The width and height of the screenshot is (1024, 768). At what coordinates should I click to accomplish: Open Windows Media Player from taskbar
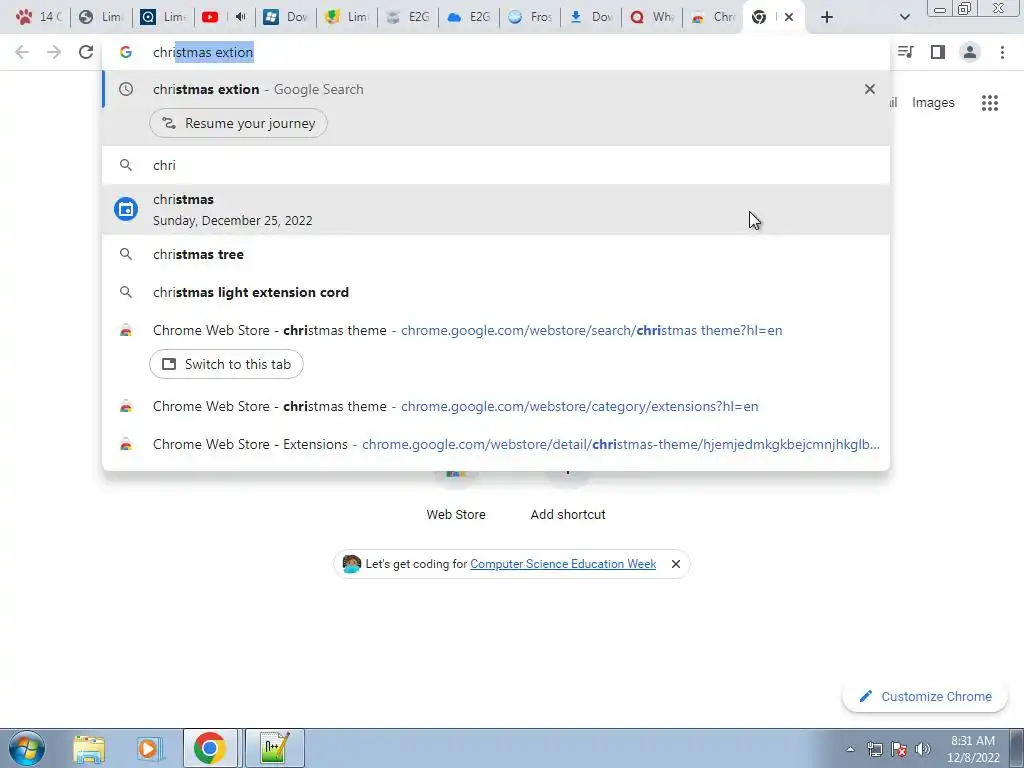tap(150, 748)
